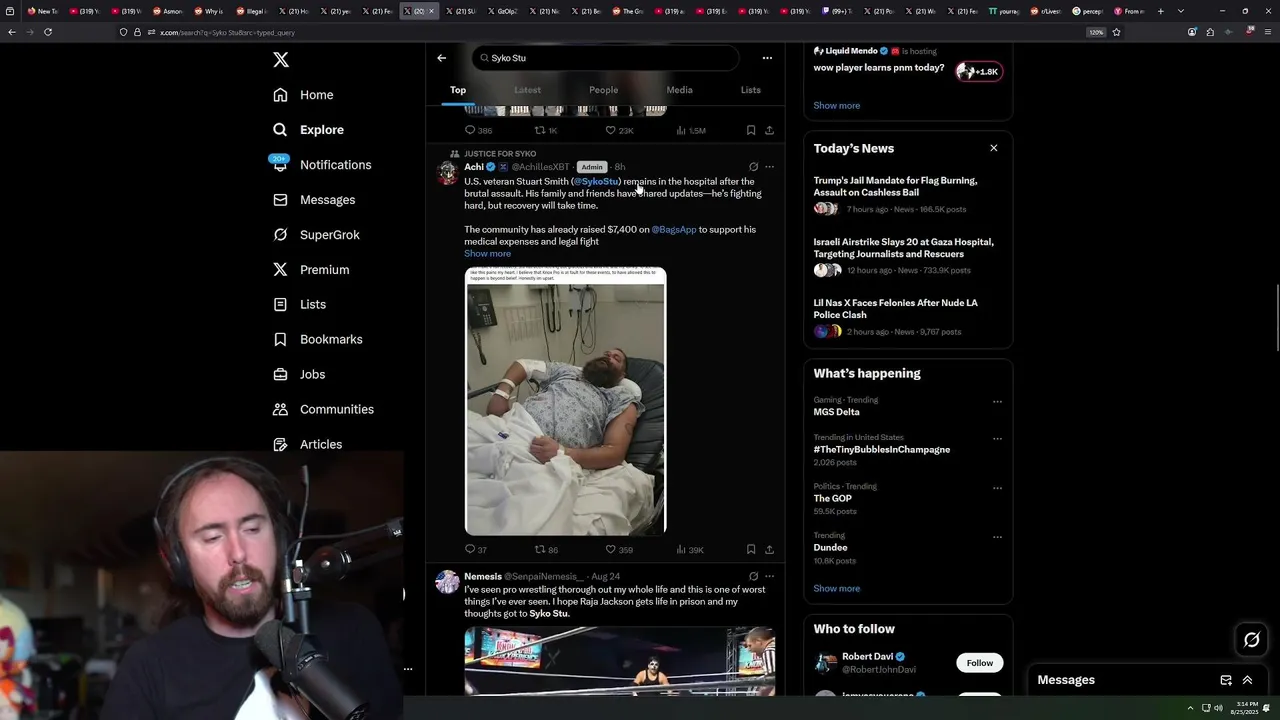Join Liquid Mendo space listener badge

pyautogui.click(x=979, y=71)
